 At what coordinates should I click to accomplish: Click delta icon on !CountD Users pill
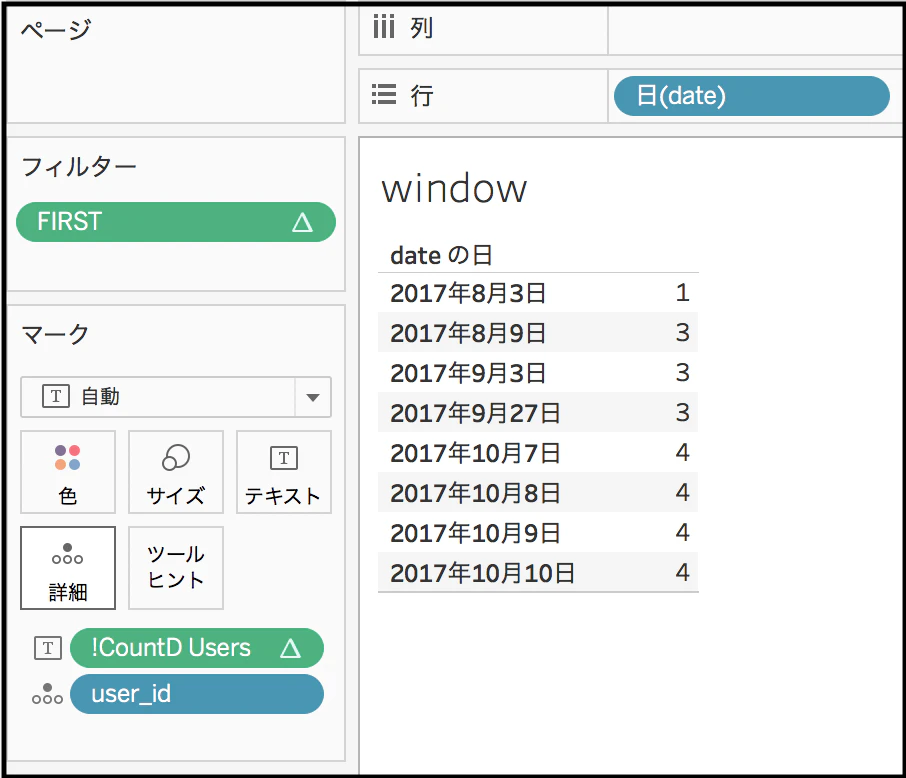(290, 648)
